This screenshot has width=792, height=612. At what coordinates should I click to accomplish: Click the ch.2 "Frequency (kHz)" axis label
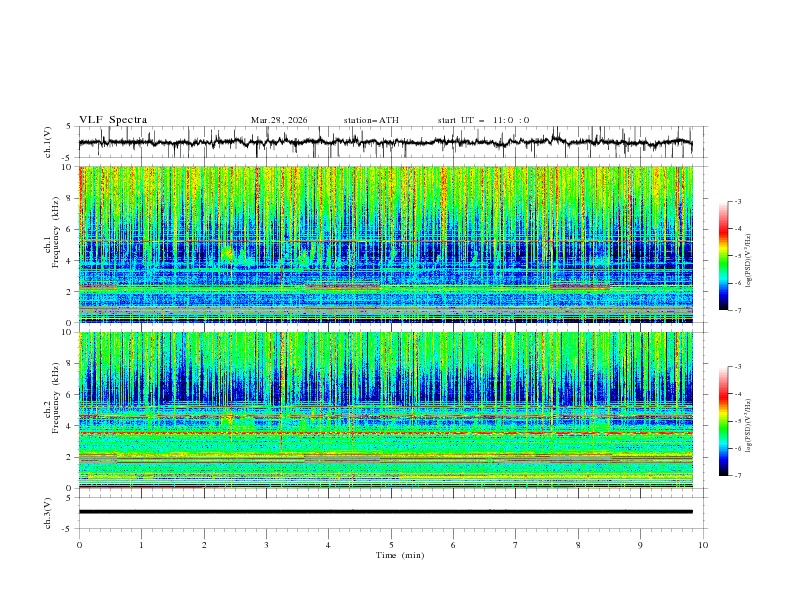point(56,398)
